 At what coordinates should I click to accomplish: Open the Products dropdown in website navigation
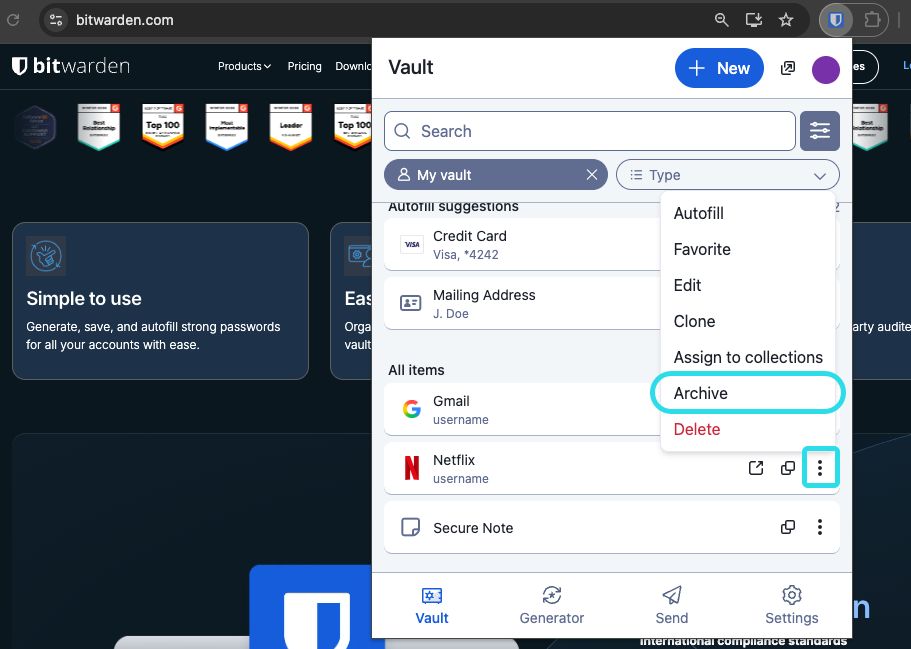tap(244, 66)
